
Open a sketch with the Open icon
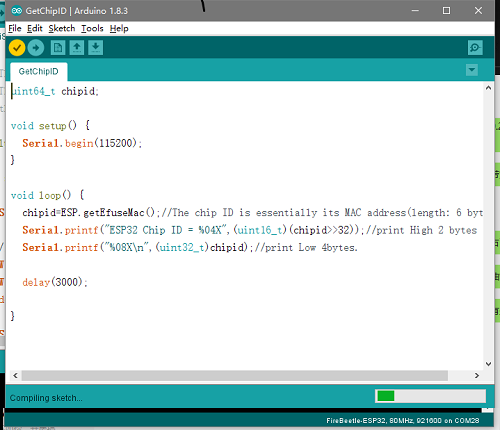(x=77, y=47)
